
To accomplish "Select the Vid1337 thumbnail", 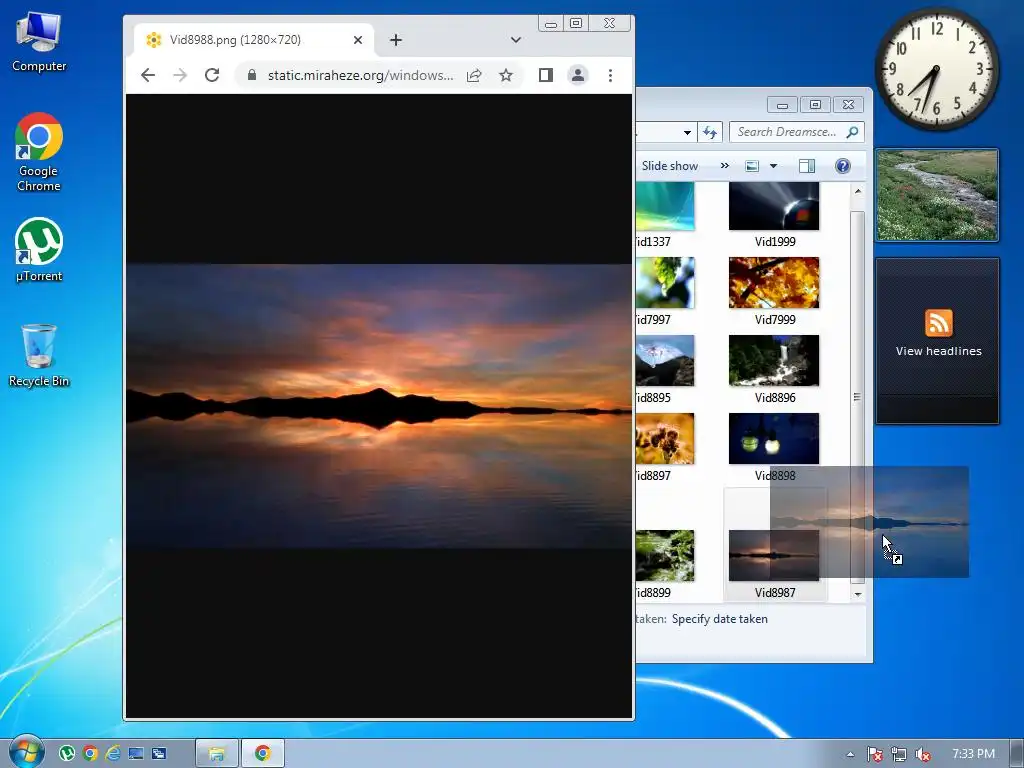I will (665, 206).
